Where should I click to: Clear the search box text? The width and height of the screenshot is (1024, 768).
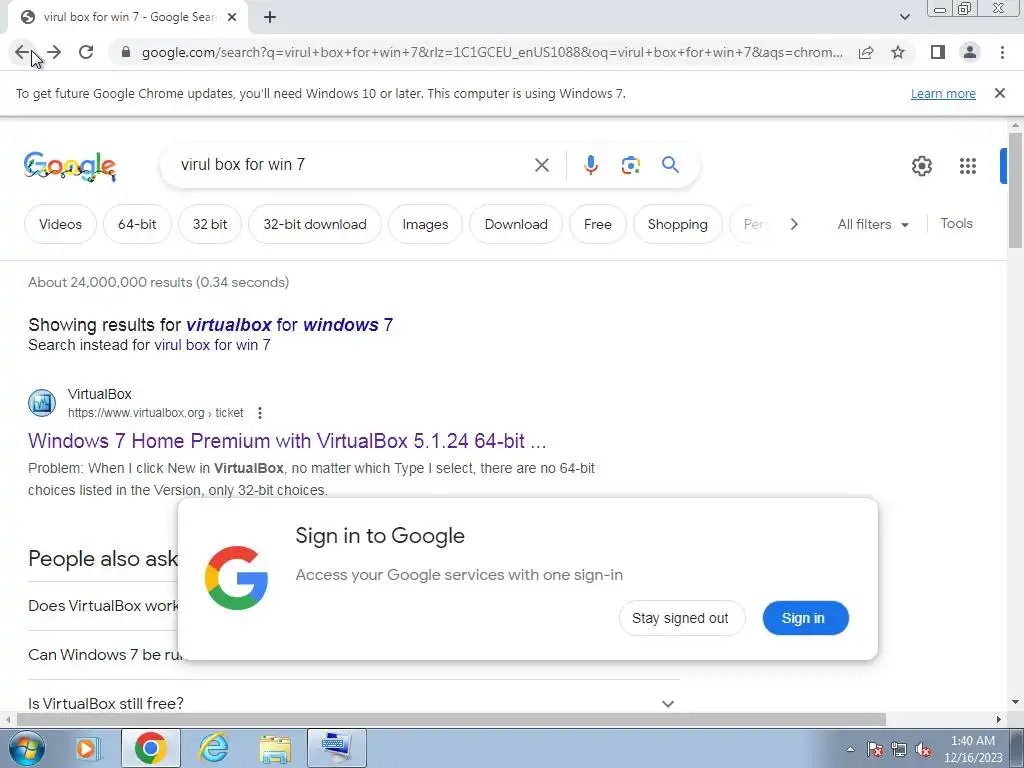coord(541,165)
